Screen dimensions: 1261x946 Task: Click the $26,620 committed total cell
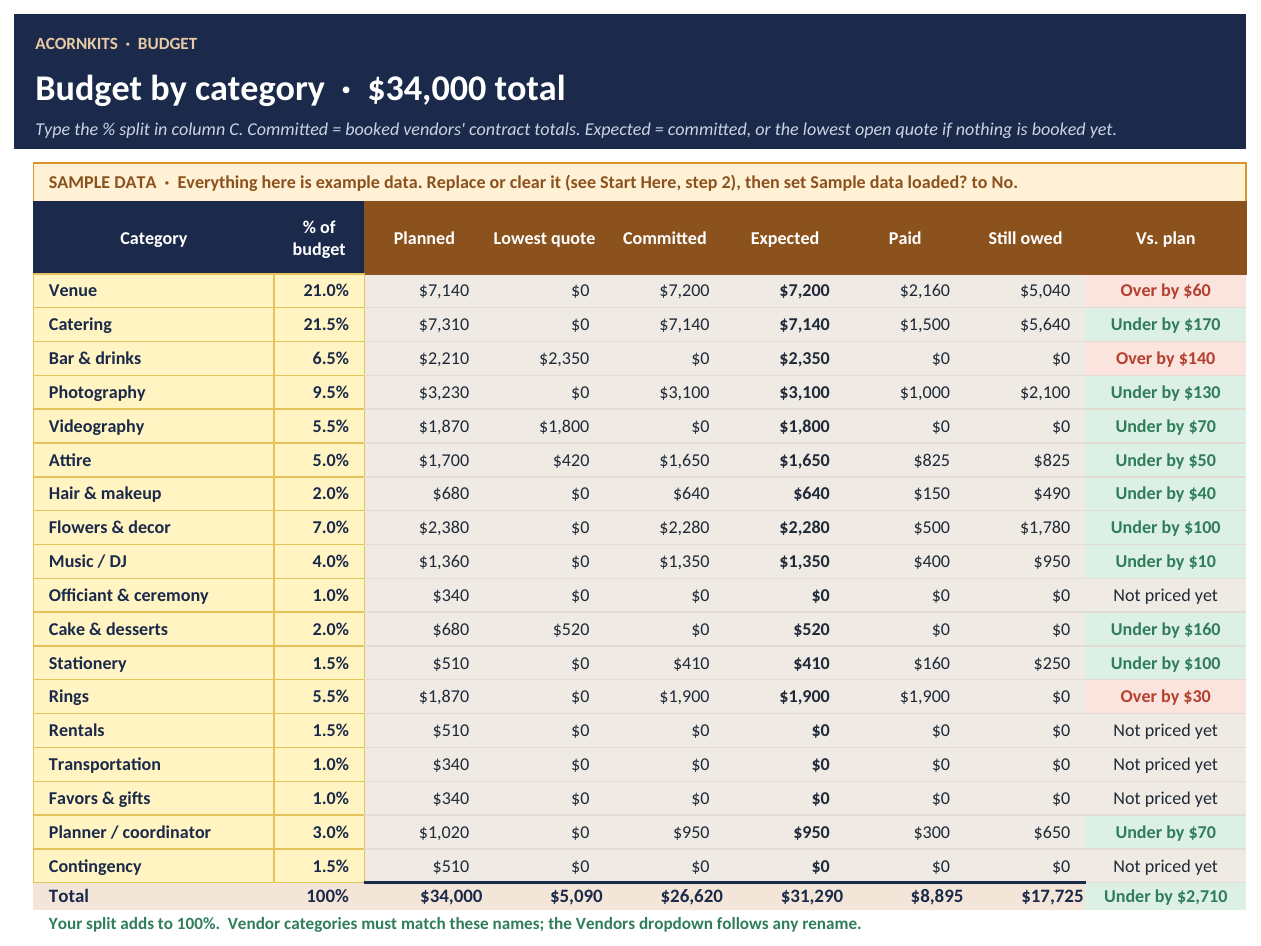664,896
